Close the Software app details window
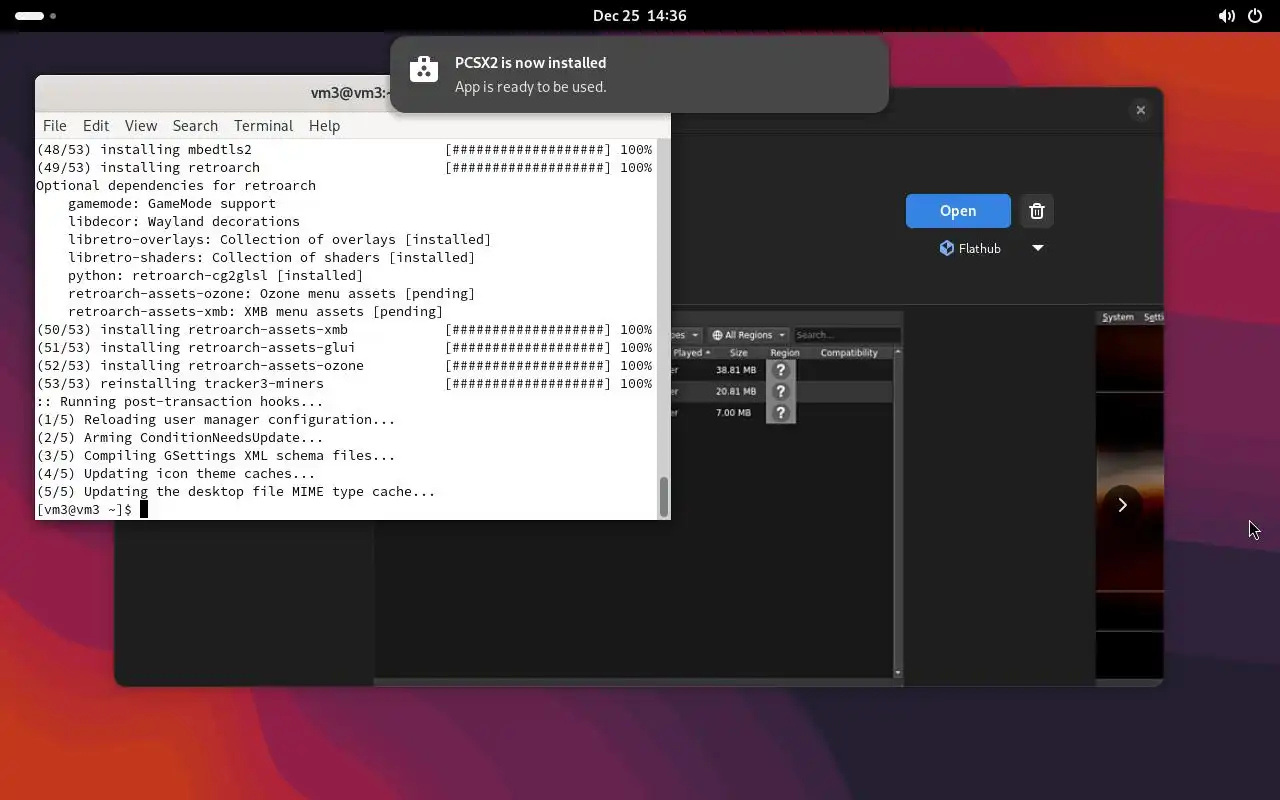This screenshot has height=800, width=1280. pyautogui.click(x=1140, y=110)
